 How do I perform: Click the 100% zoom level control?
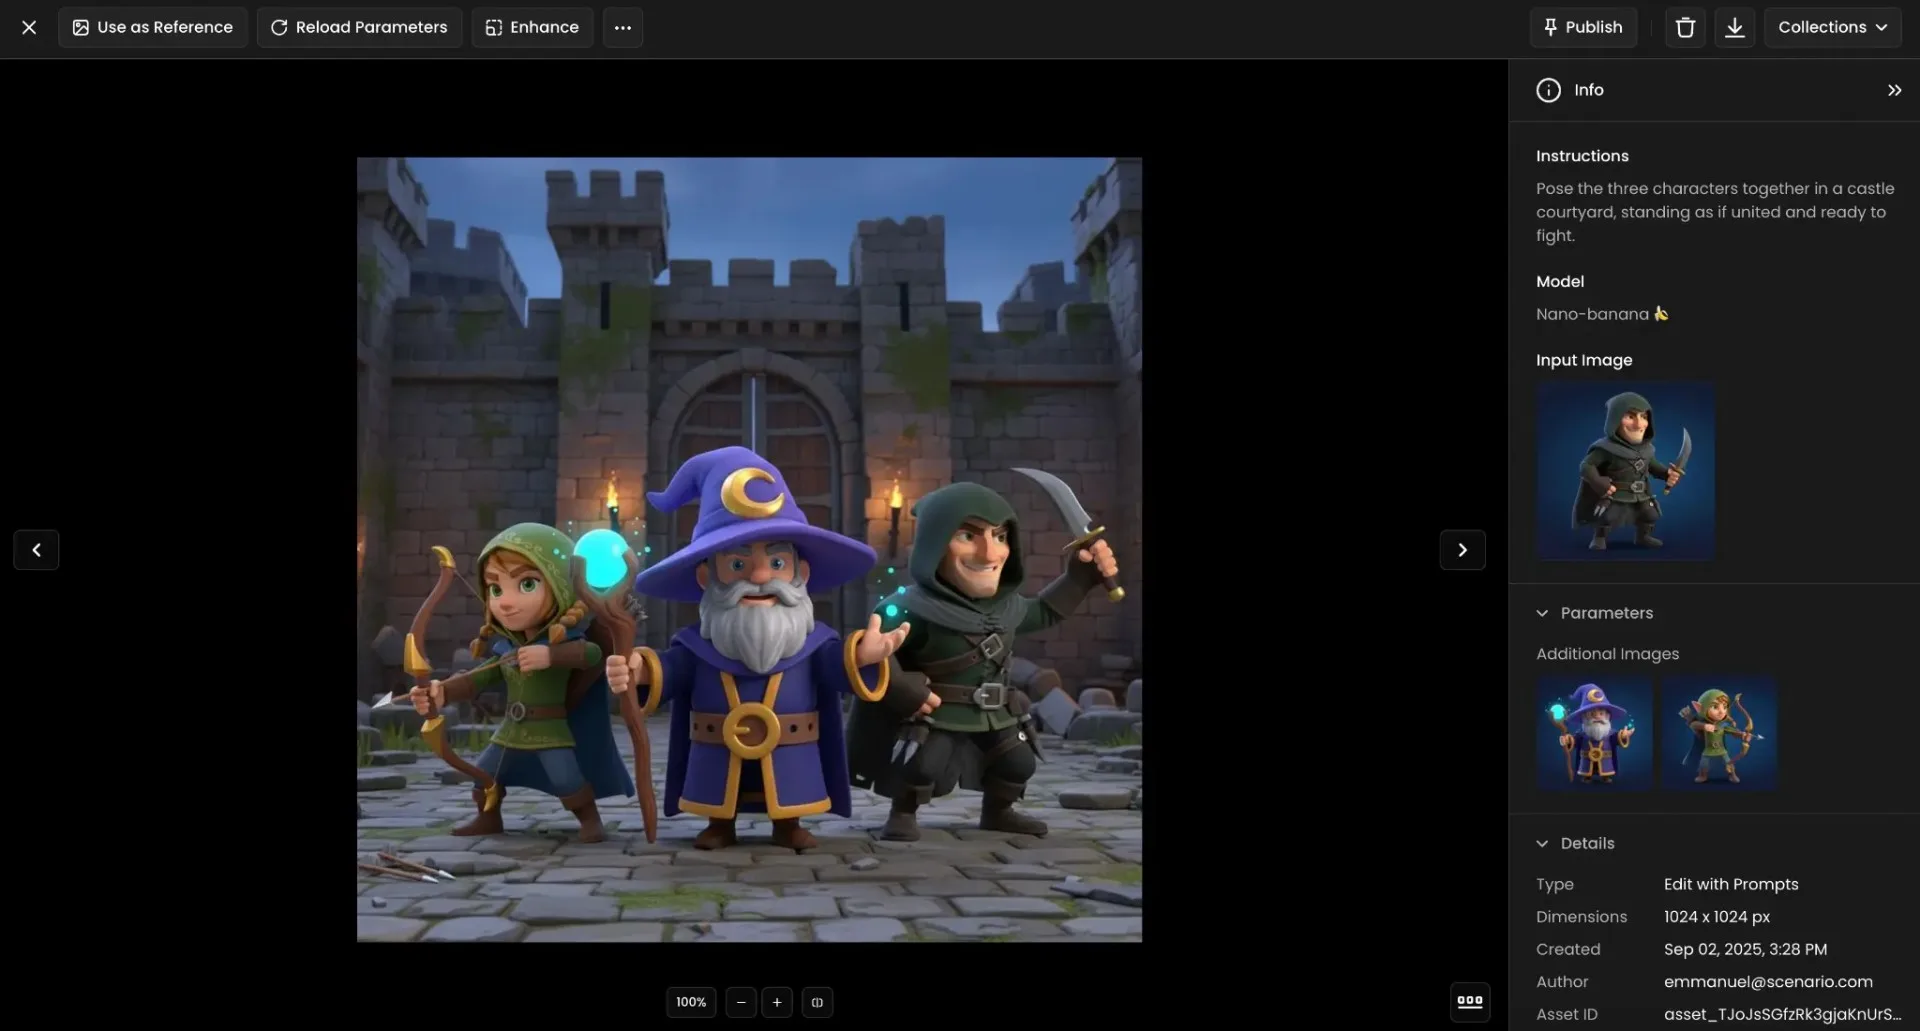tap(690, 1002)
